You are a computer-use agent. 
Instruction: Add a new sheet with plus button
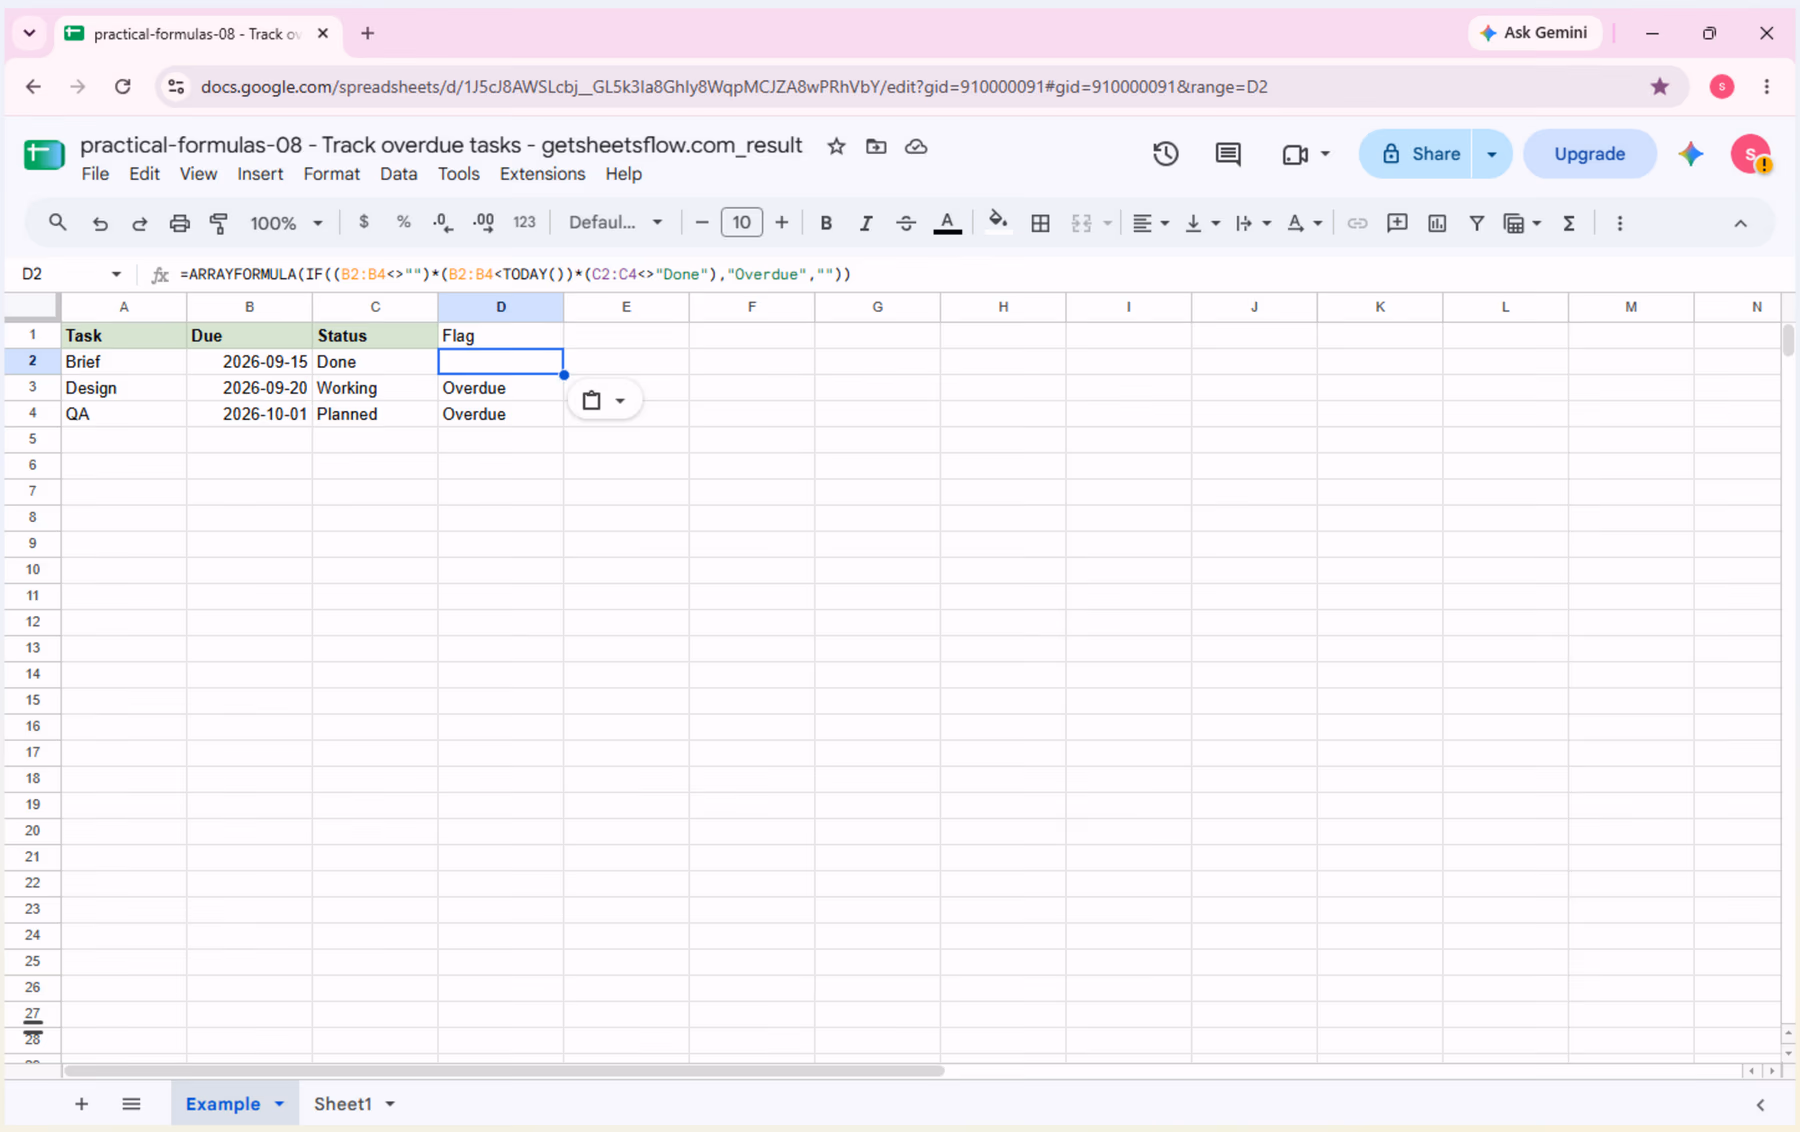click(x=81, y=1104)
